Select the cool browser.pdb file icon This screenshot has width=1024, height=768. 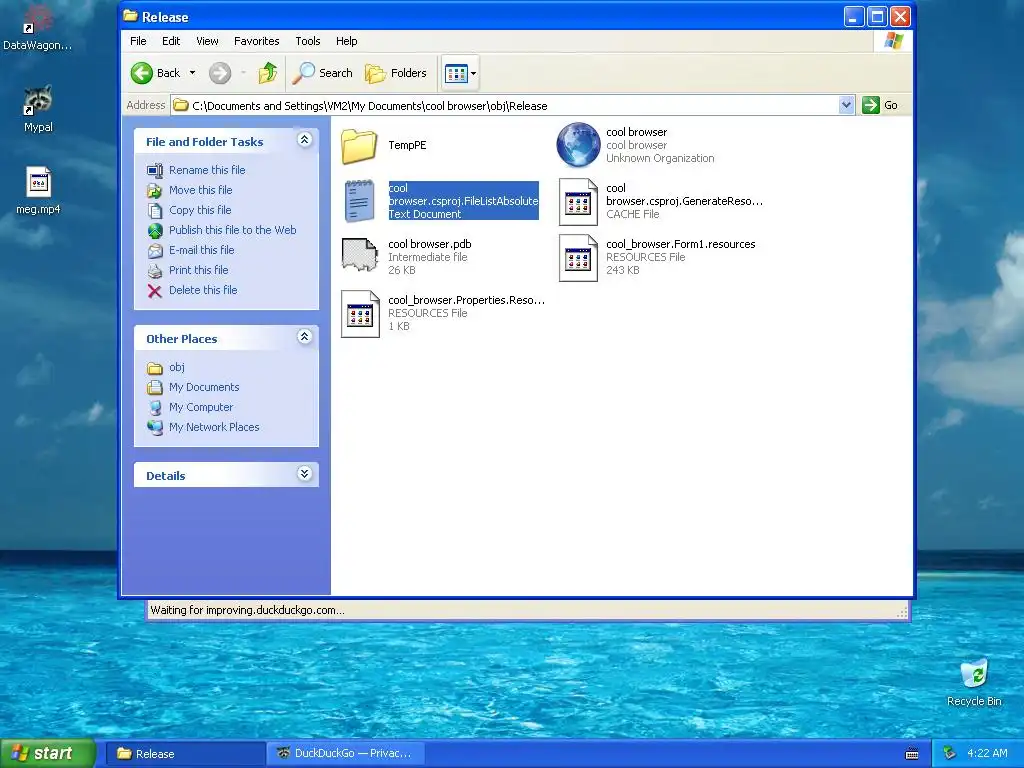[359, 255]
